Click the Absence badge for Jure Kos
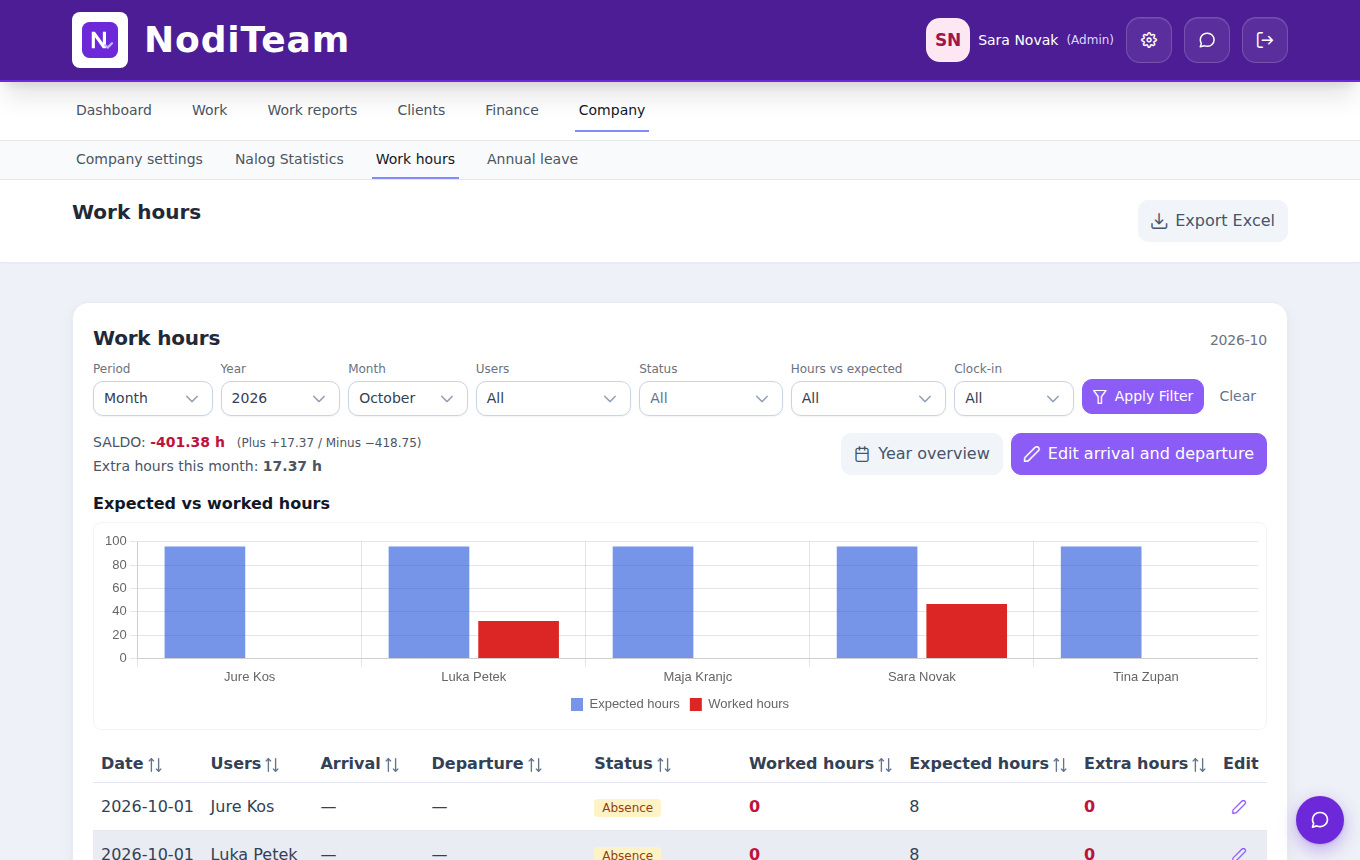This screenshot has width=1360, height=860. tap(628, 808)
